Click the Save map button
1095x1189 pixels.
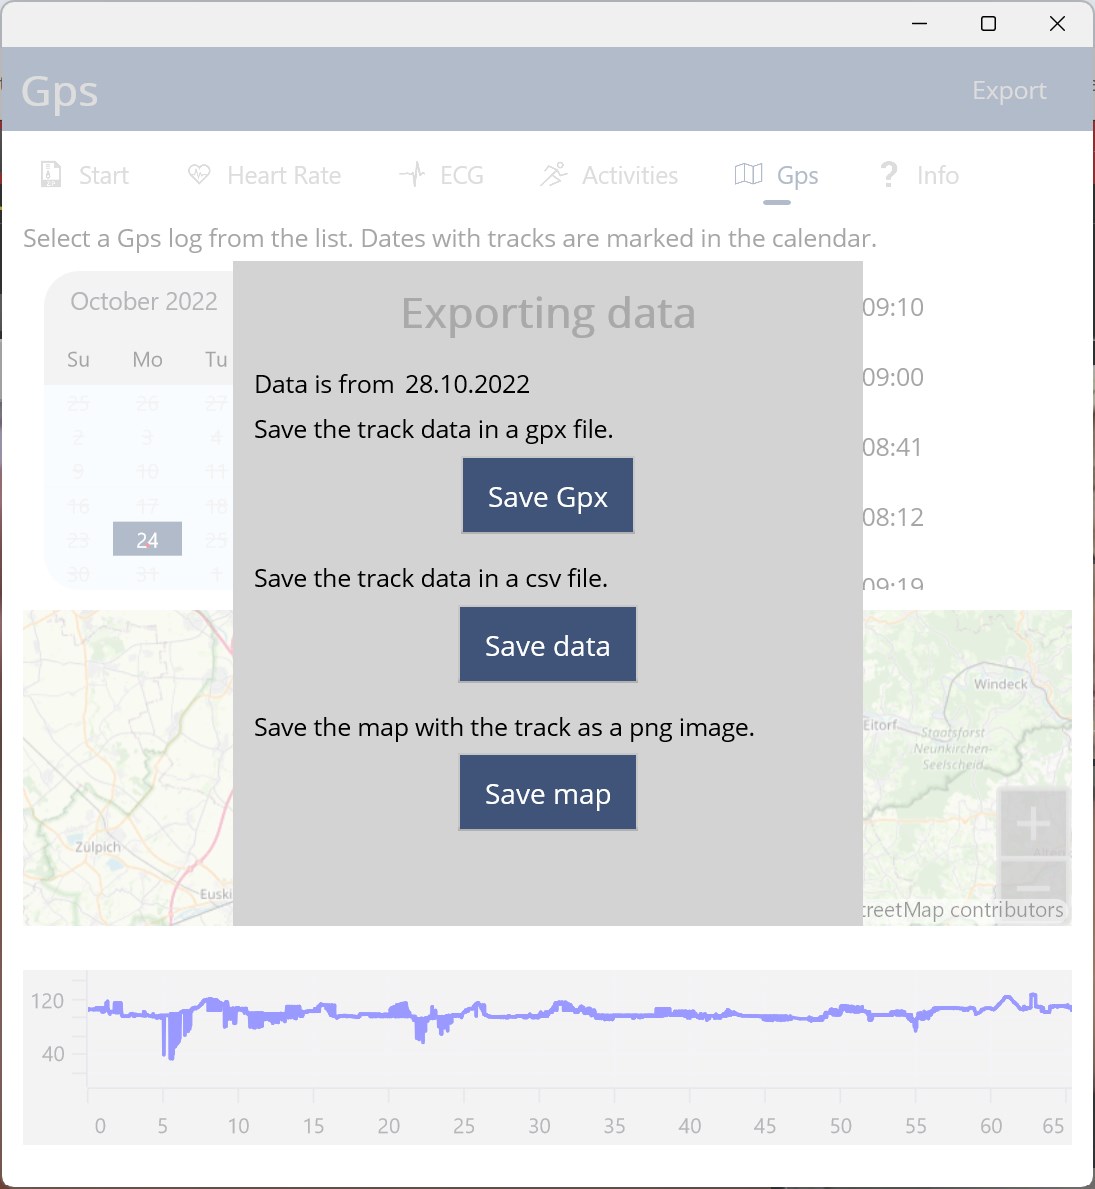click(548, 792)
